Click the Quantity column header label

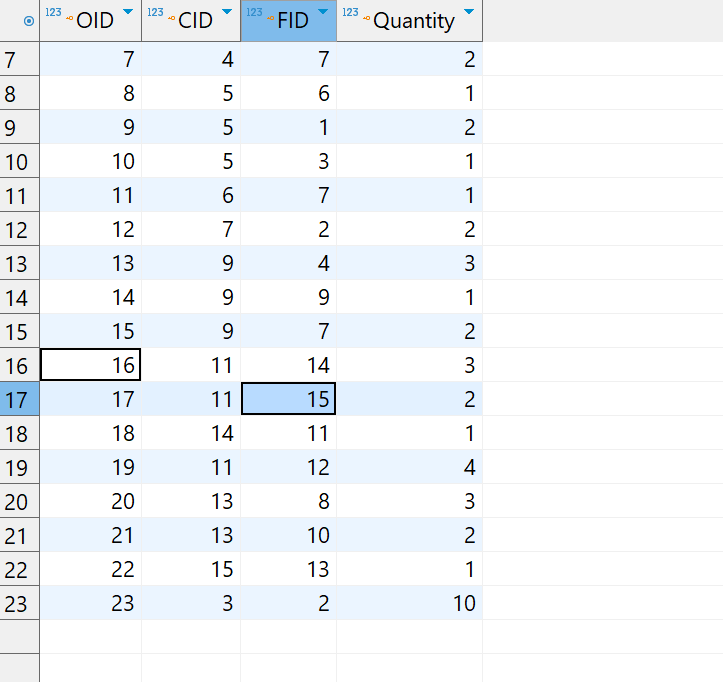(x=414, y=21)
